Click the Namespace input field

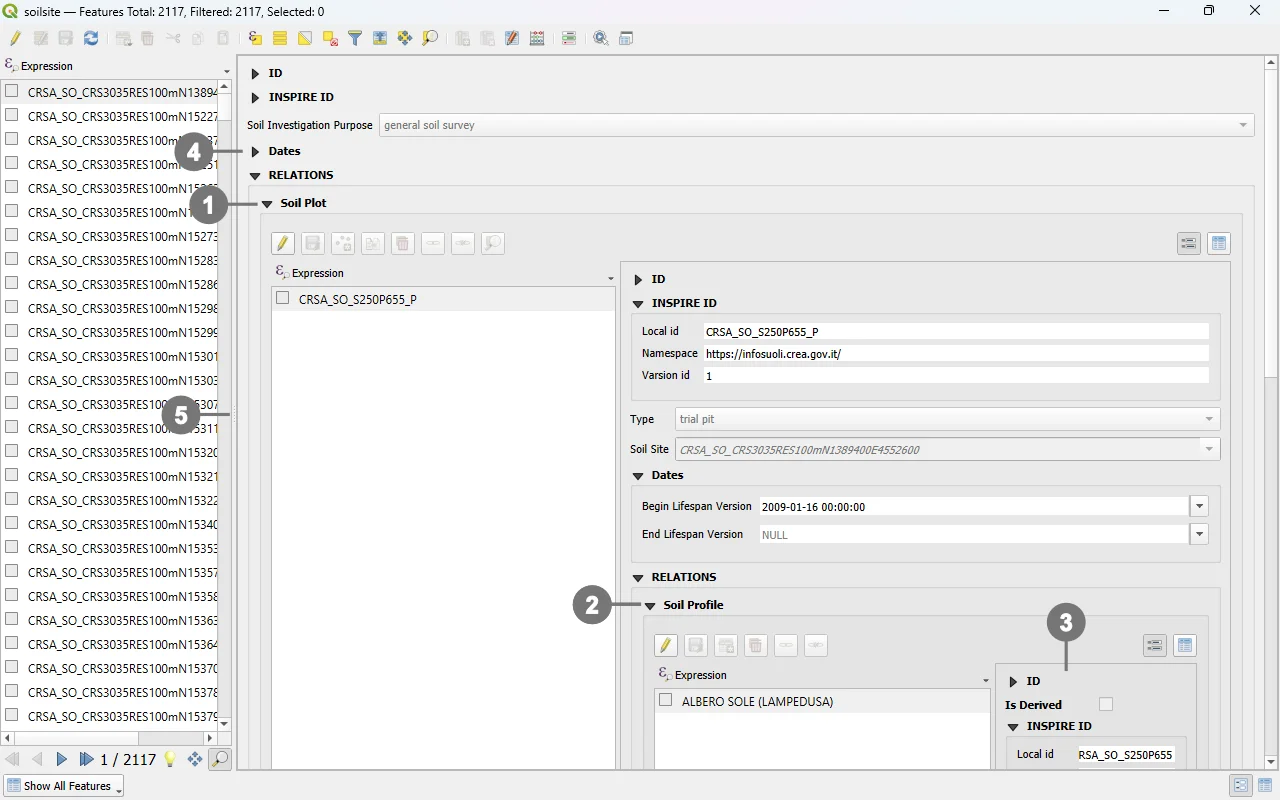pyautogui.click(x=955, y=353)
